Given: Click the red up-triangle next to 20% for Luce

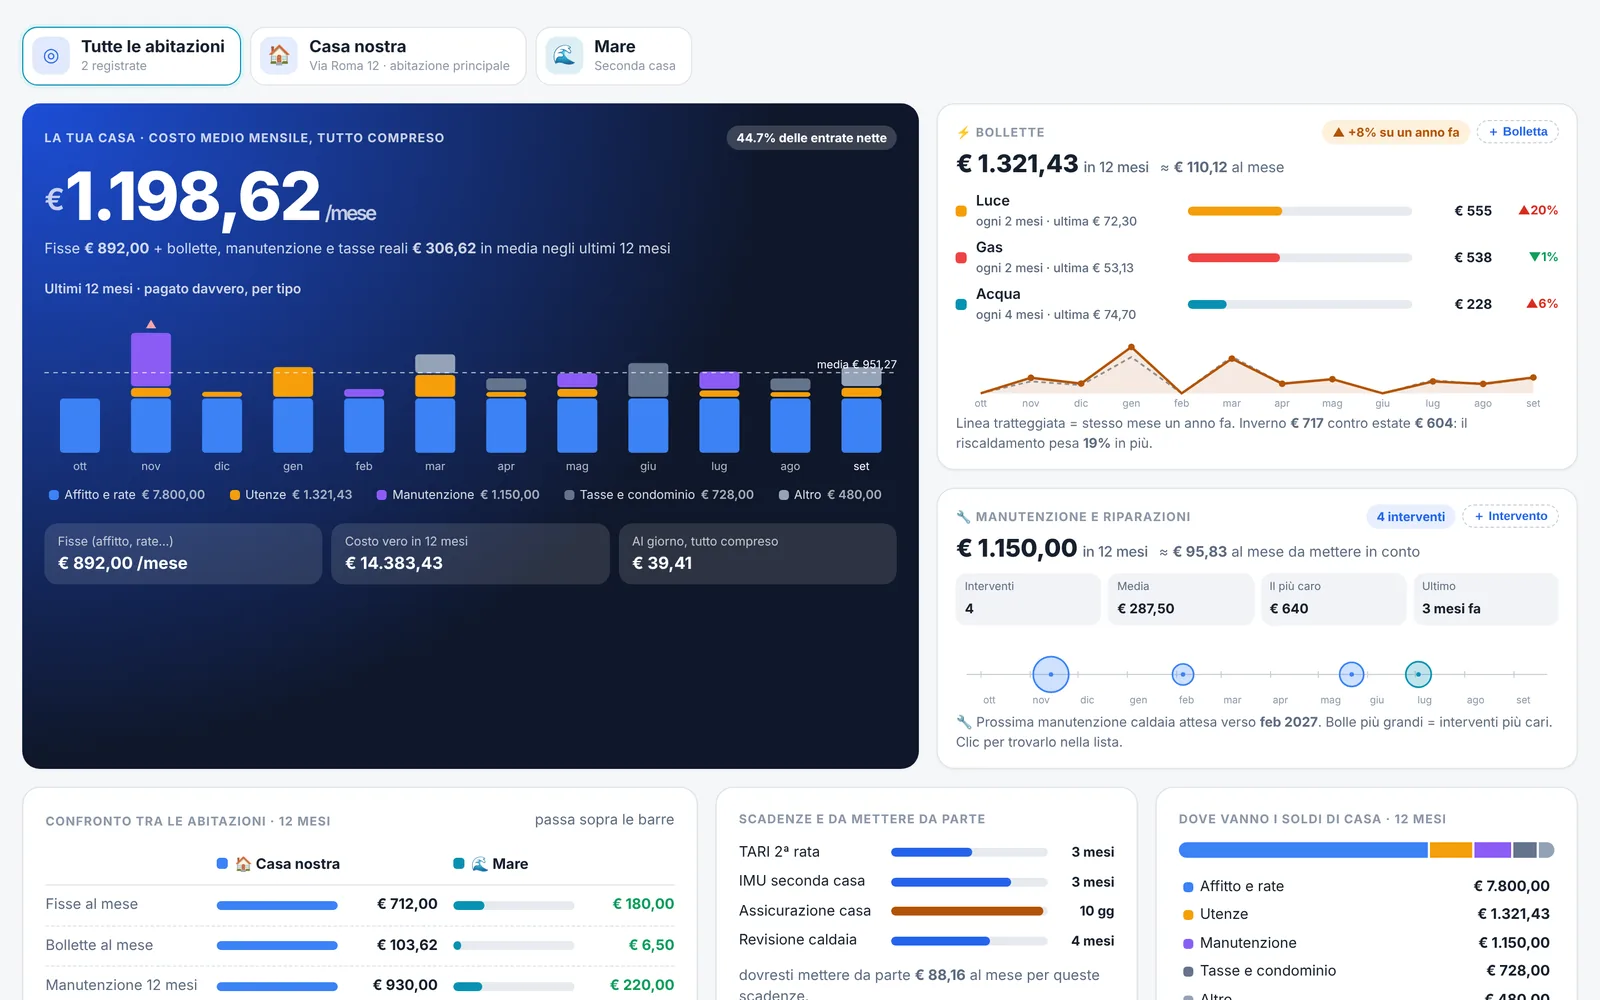Looking at the screenshot, I should 1524,210.
